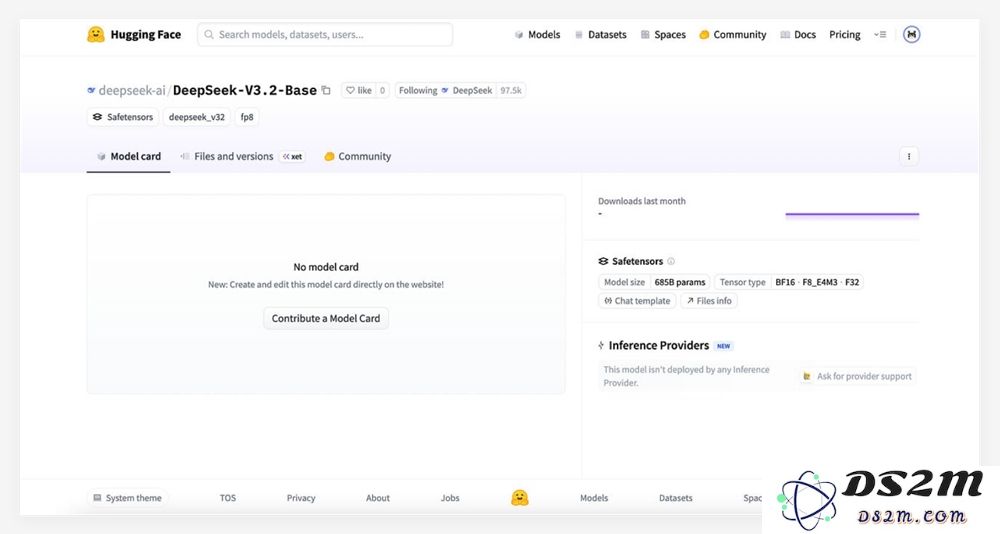Click the deepseek-ai organization whale icon
The height and width of the screenshot is (534, 1000).
point(91,91)
